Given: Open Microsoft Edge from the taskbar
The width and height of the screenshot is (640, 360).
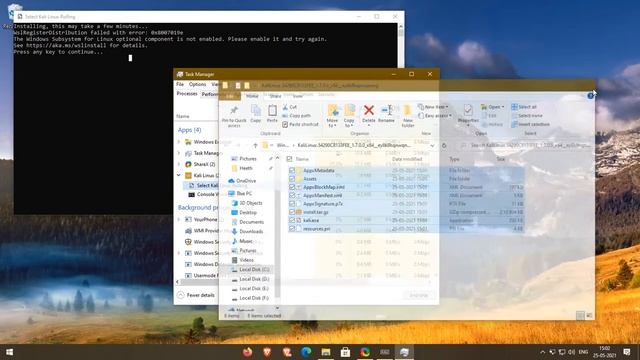Looking at the screenshot, I should pos(306,352).
